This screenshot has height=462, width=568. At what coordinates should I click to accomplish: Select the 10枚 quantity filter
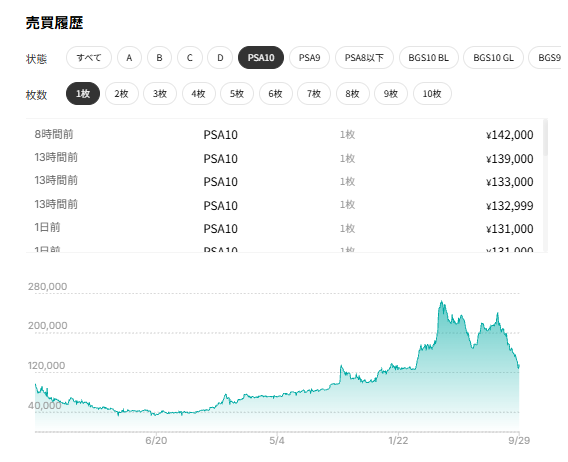click(x=432, y=94)
